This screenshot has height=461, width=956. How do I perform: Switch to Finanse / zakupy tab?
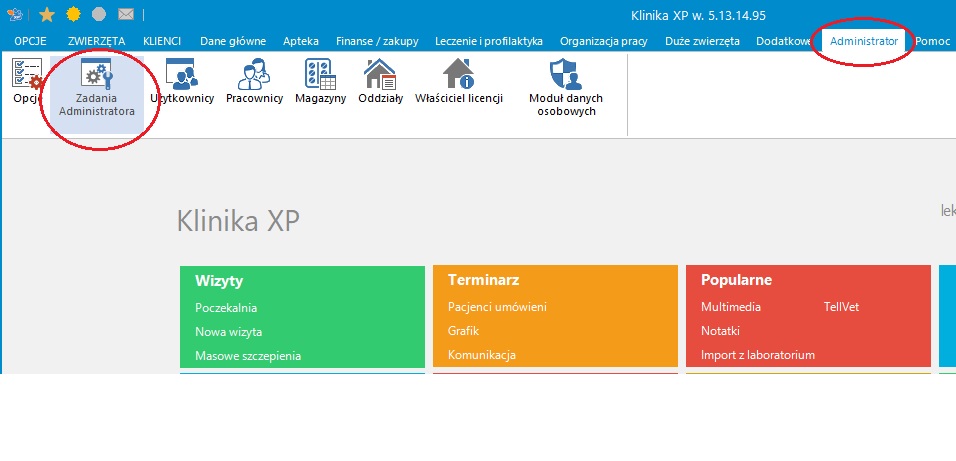click(377, 41)
